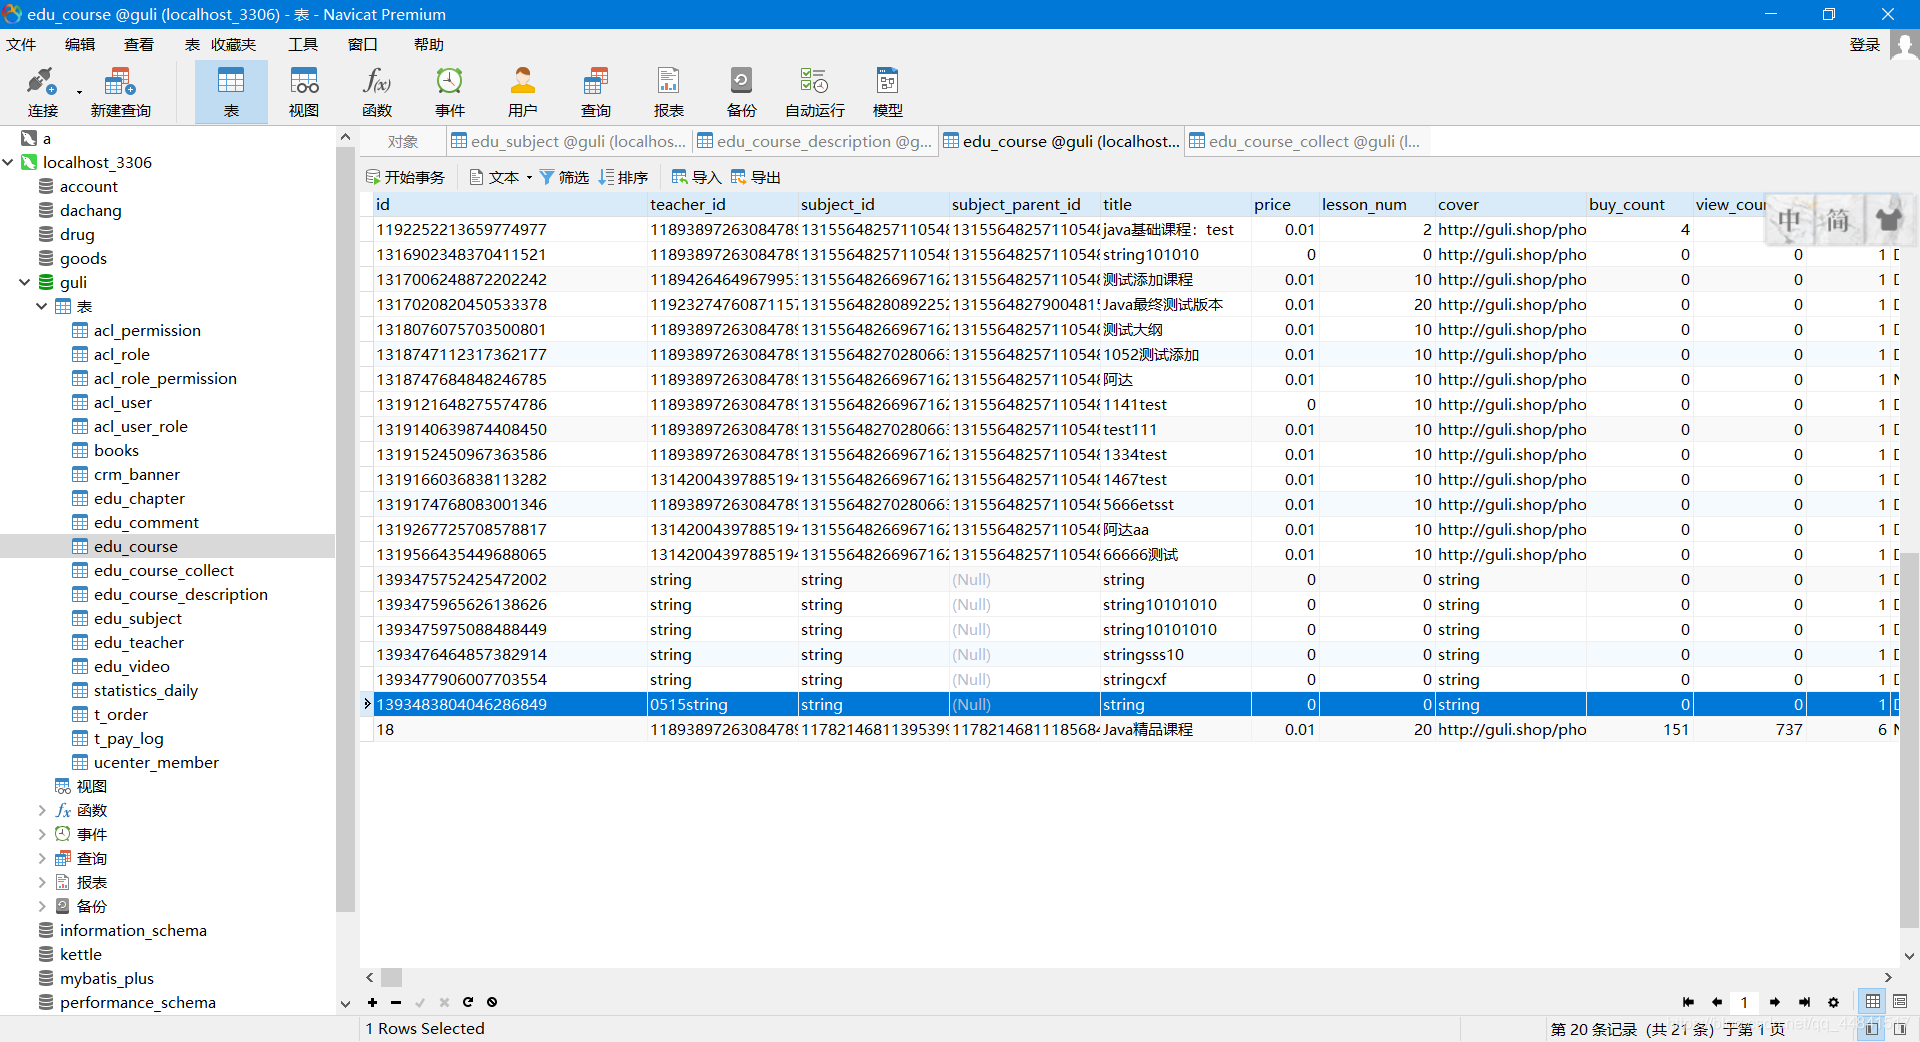Image resolution: width=1920 pixels, height=1042 pixels.
Task: Open the 编辑 (Edit) menu
Action: click(x=80, y=45)
